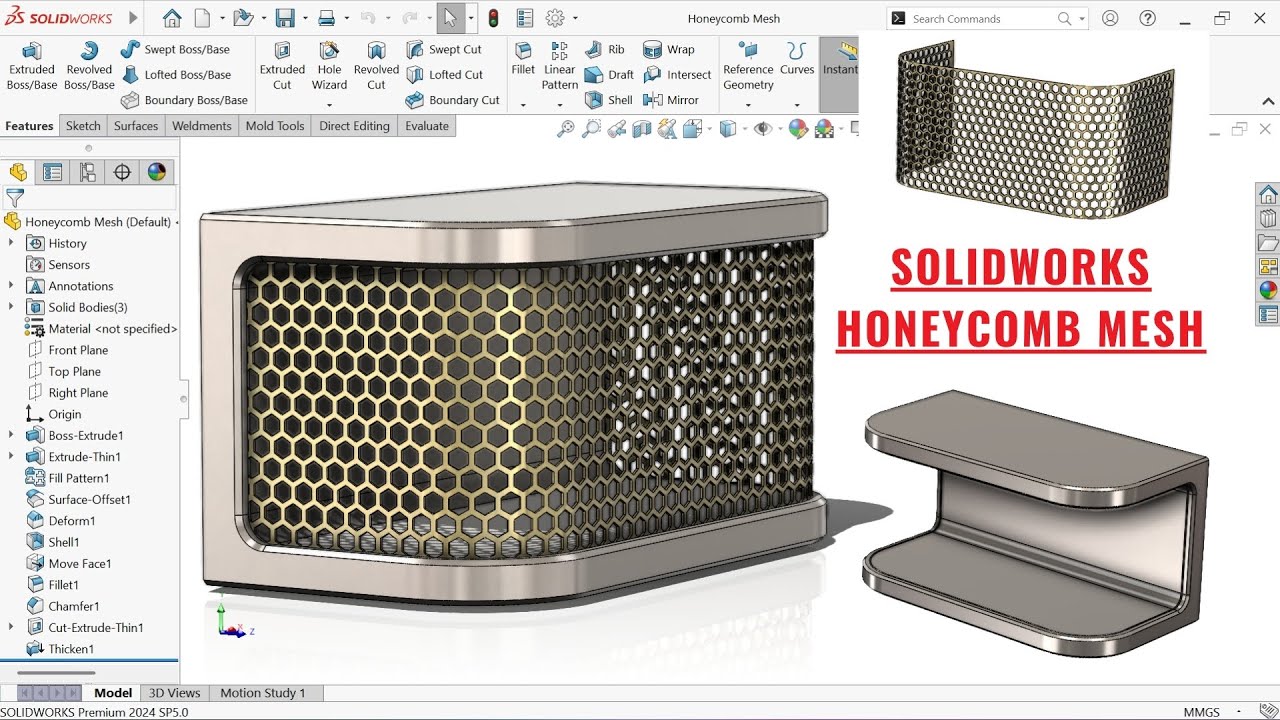Select the Fill Pattern1 feature

tap(67, 478)
